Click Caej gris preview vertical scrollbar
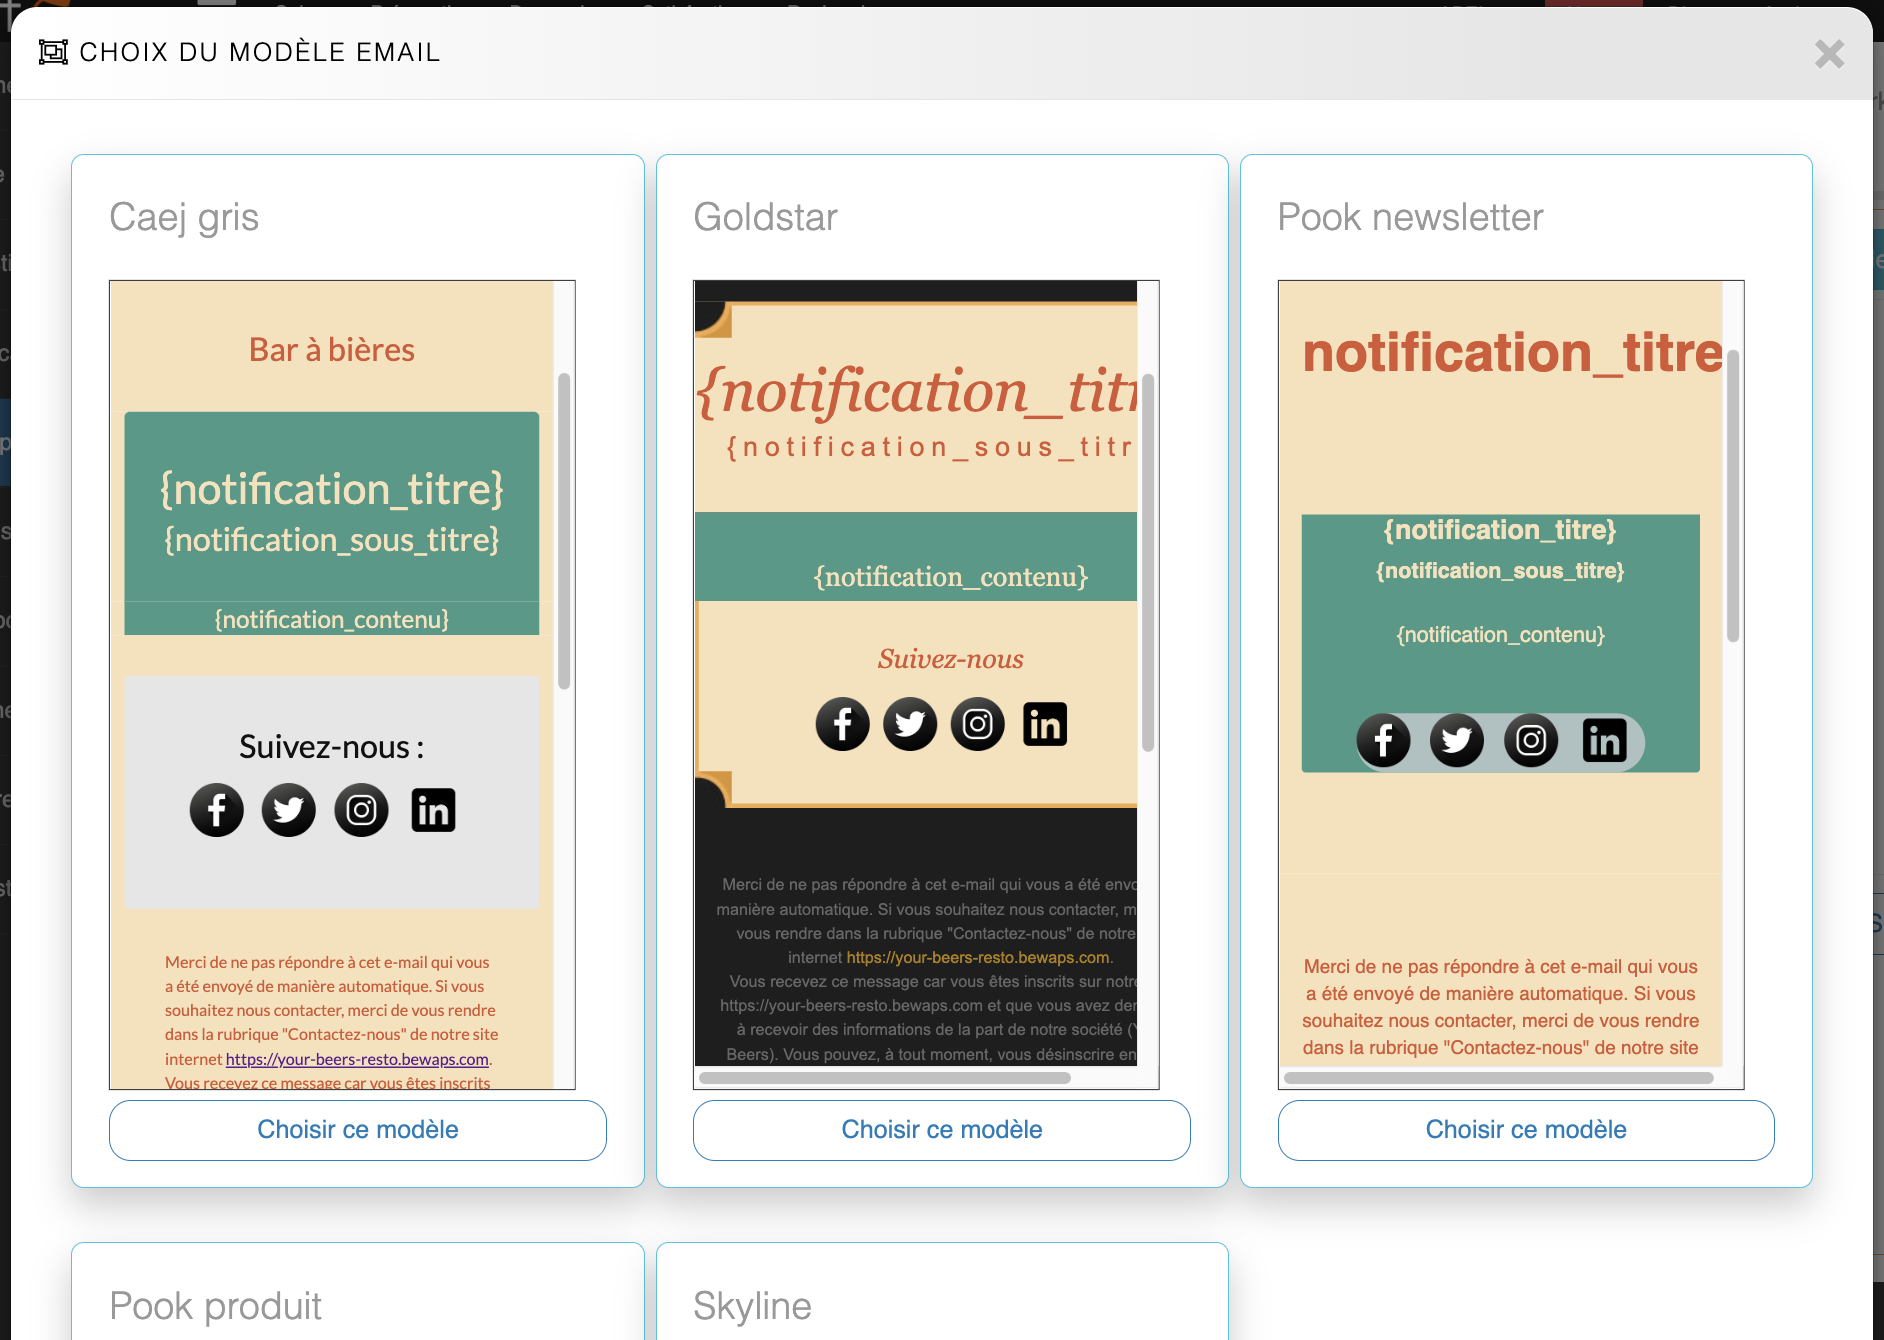 tap(564, 530)
